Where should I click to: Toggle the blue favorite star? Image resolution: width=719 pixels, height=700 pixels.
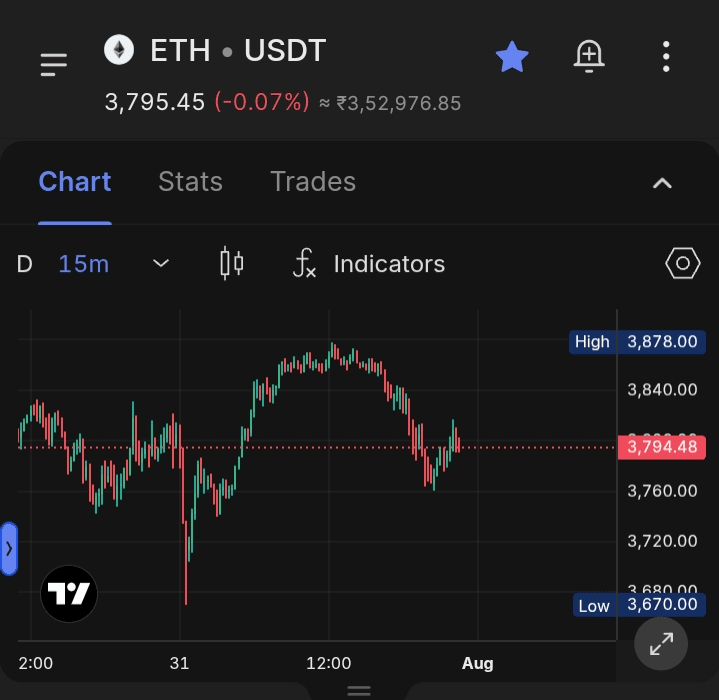[x=512, y=57]
